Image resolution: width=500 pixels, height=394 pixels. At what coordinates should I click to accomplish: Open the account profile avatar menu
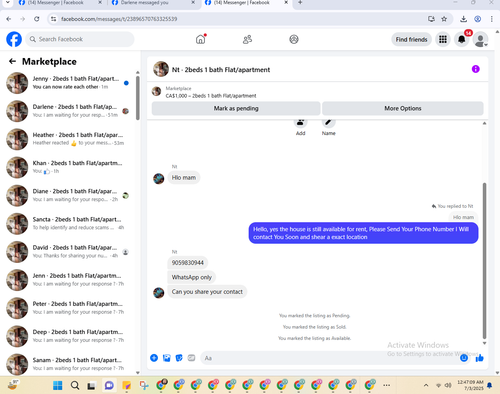point(481,40)
